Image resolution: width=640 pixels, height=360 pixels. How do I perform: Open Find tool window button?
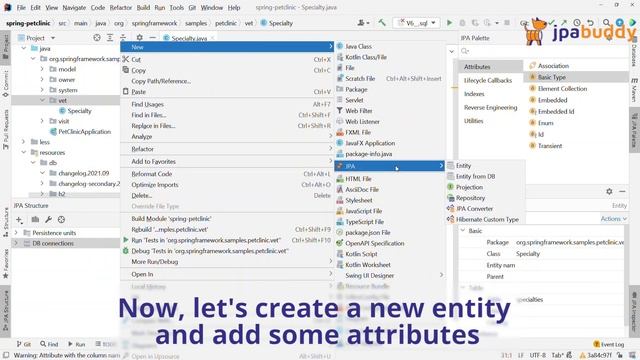pyautogui.click(x=49, y=344)
